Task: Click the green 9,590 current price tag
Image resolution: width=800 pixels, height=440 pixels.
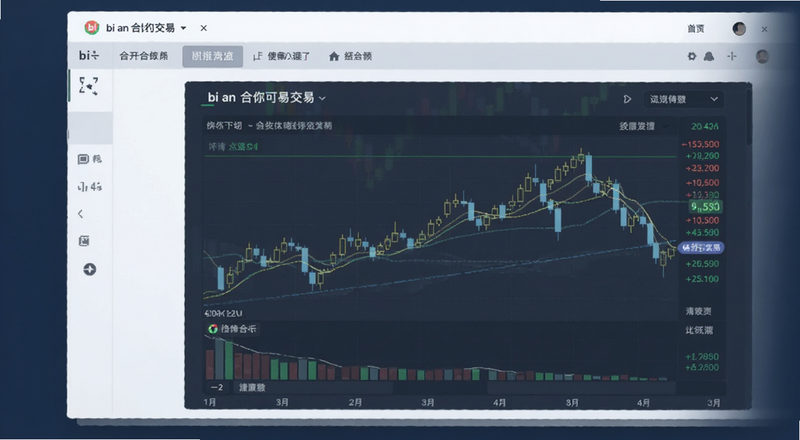Action: click(x=705, y=207)
